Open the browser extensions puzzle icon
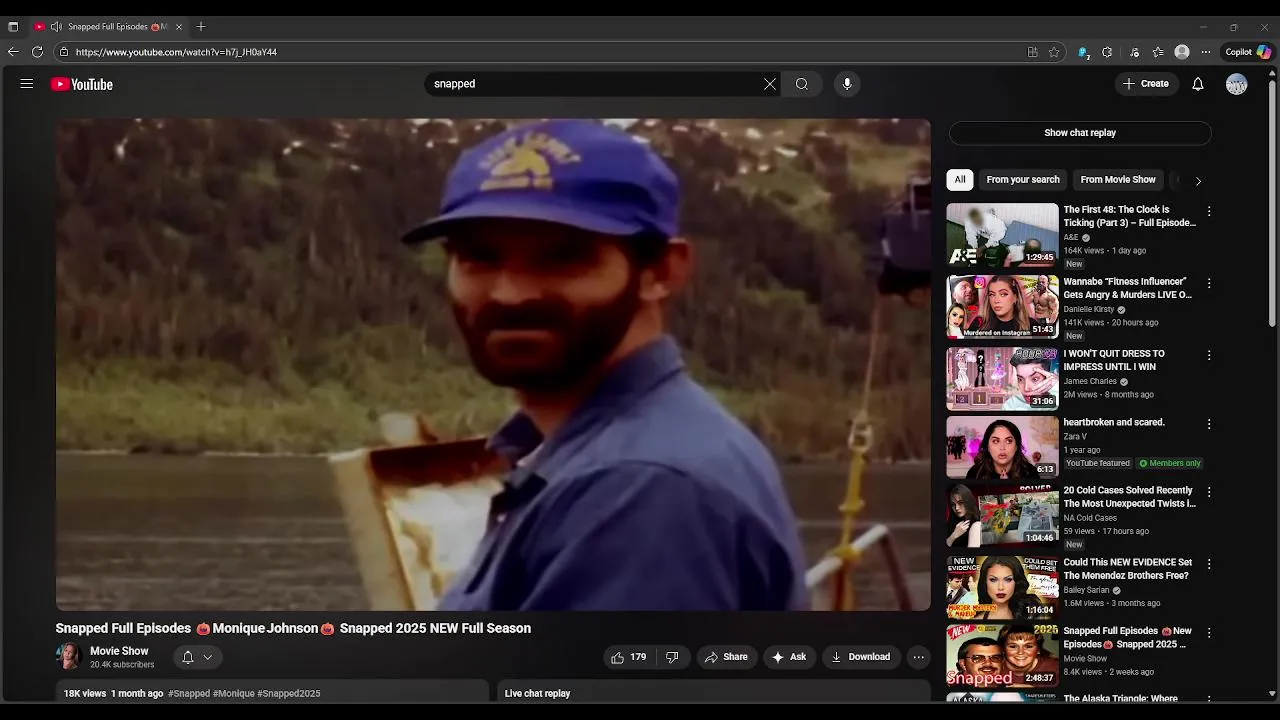1280x720 pixels. [1107, 52]
